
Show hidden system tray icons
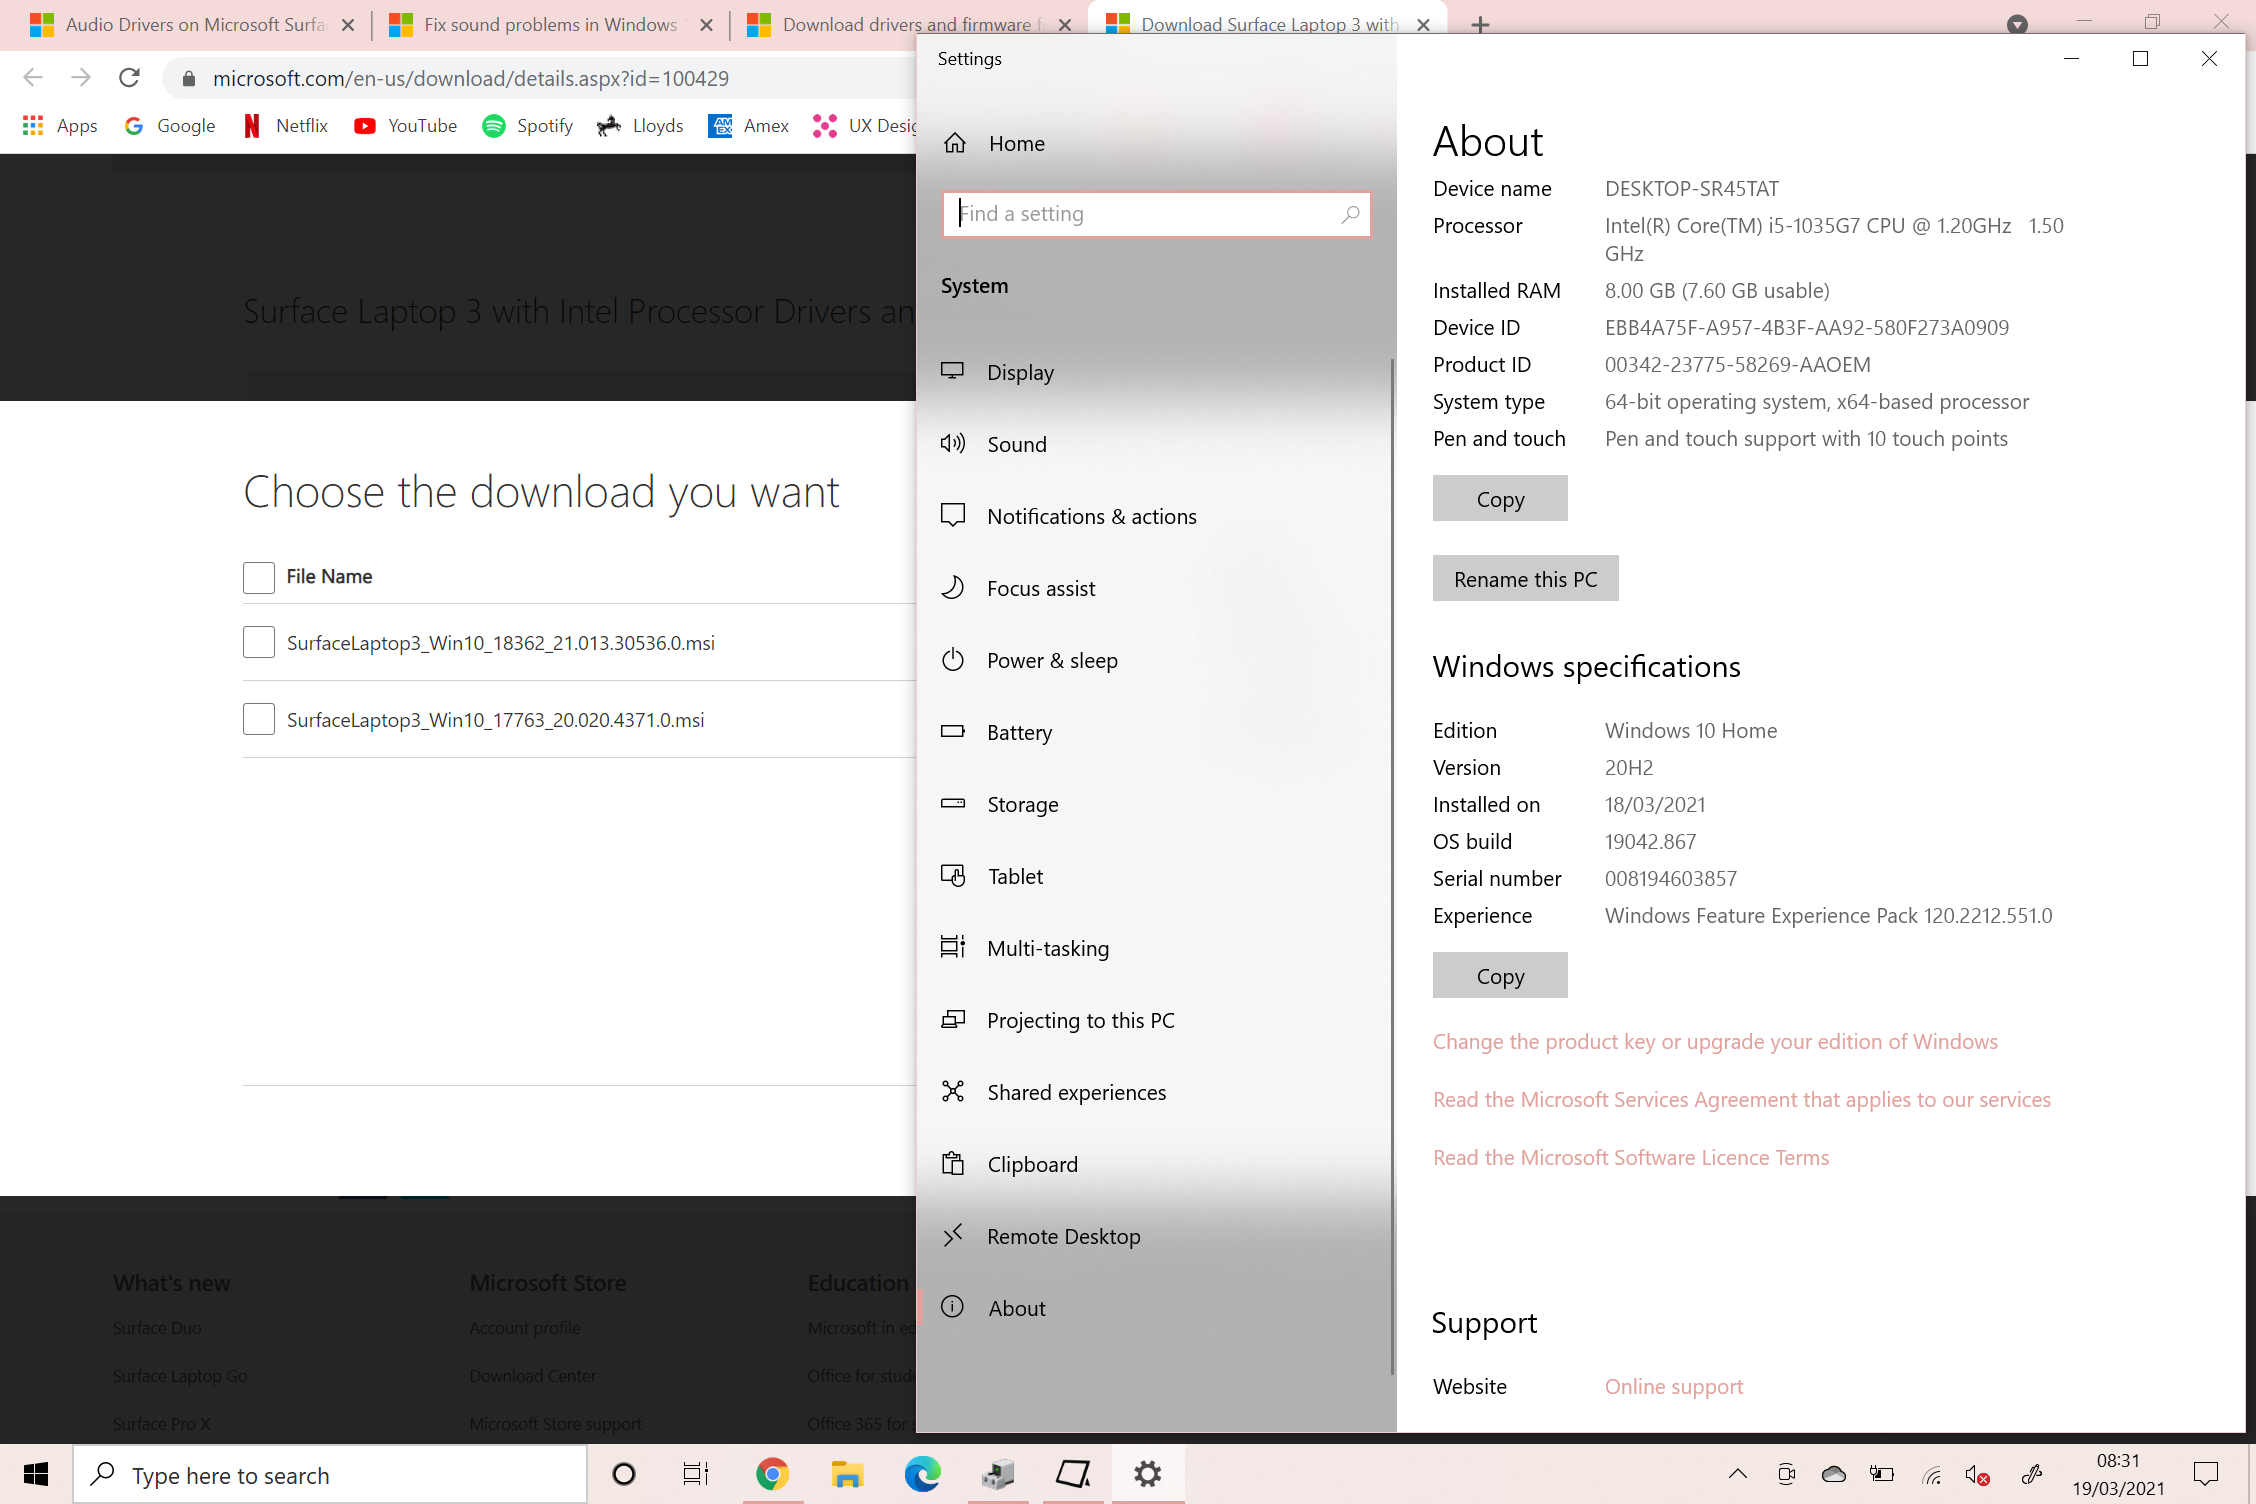pyautogui.click(x=1738, y=1474)
